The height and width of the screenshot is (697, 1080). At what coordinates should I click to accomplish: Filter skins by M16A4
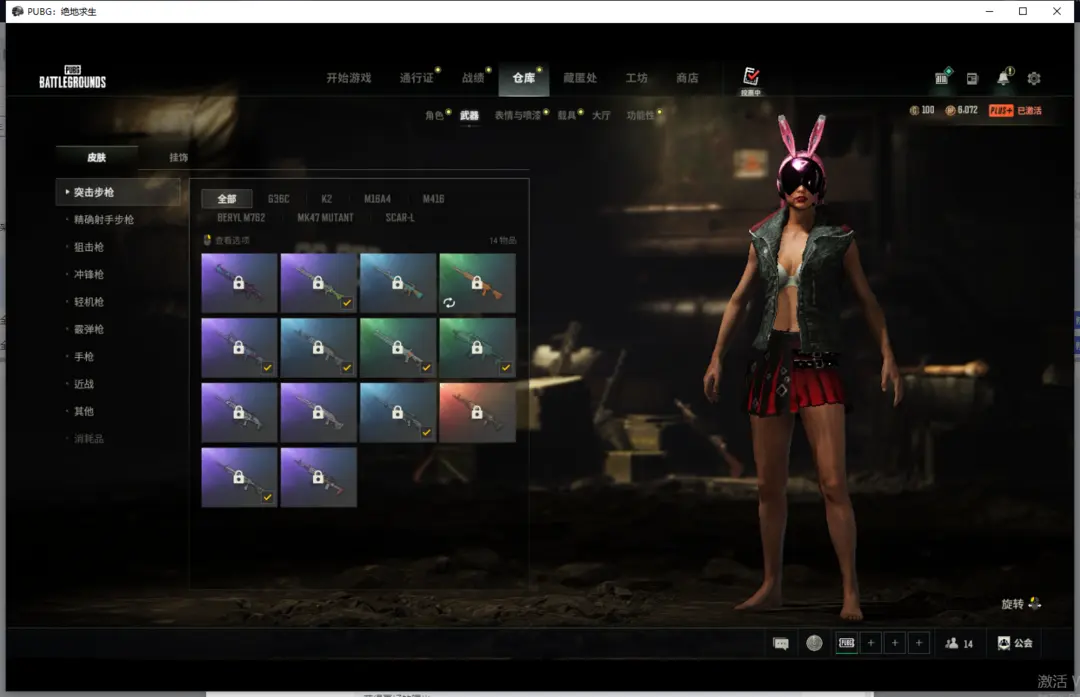377,199
